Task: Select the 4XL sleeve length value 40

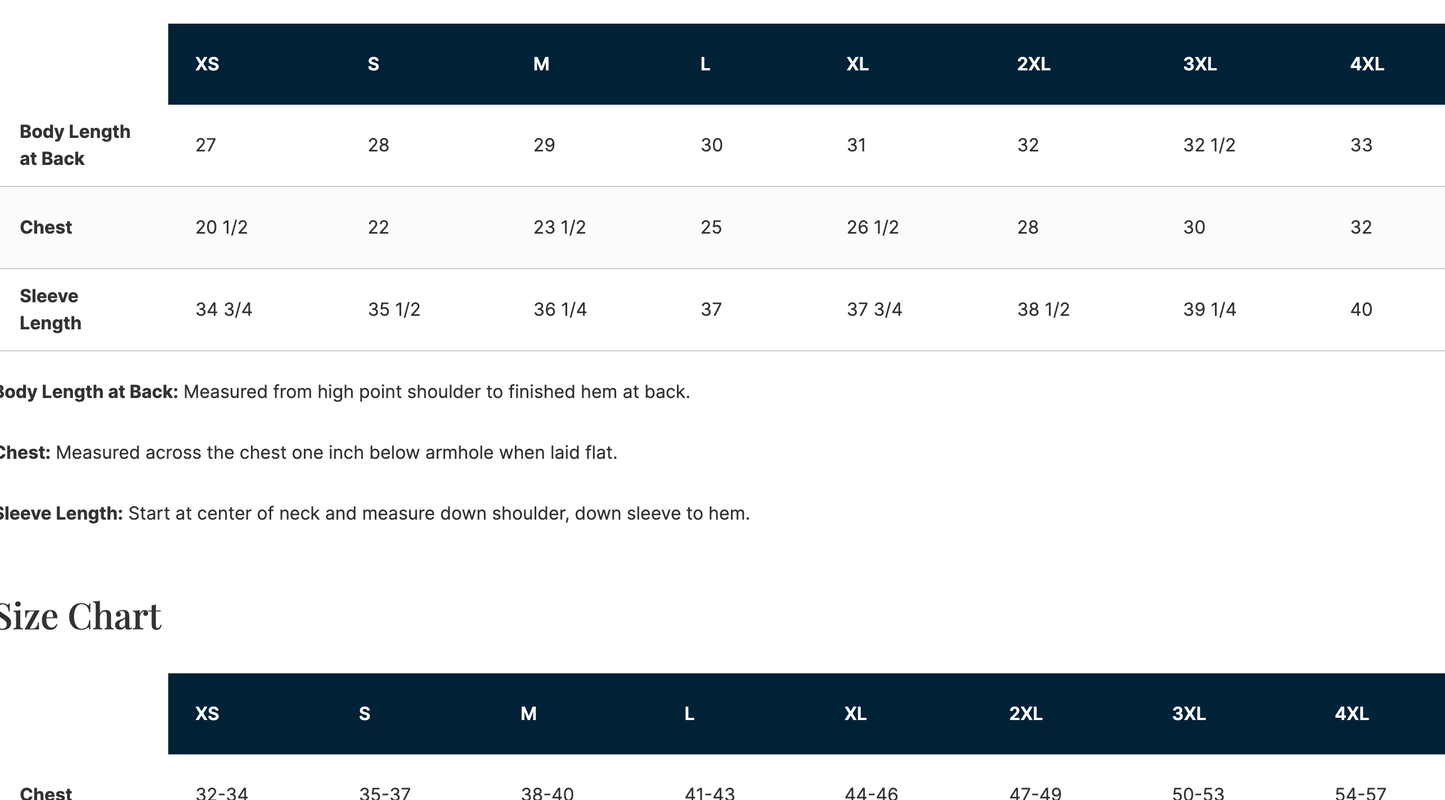Action: 1361,309
